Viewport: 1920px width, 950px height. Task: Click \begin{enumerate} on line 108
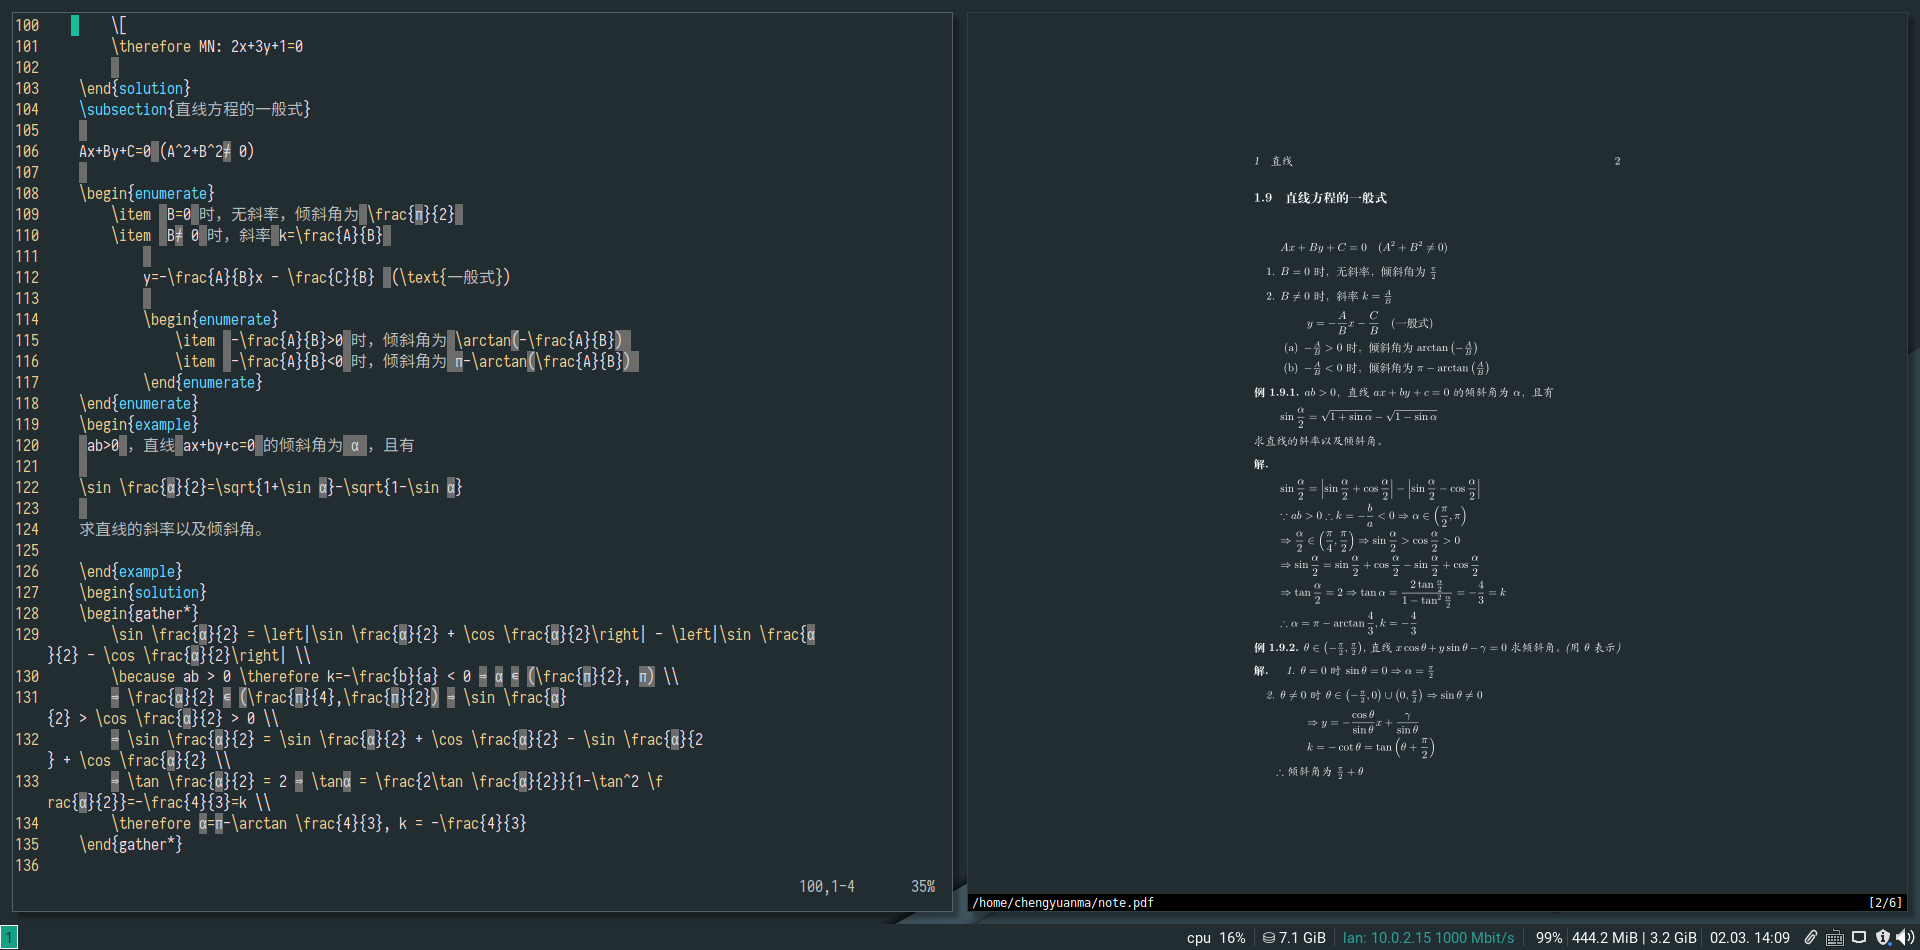(147, 193)
